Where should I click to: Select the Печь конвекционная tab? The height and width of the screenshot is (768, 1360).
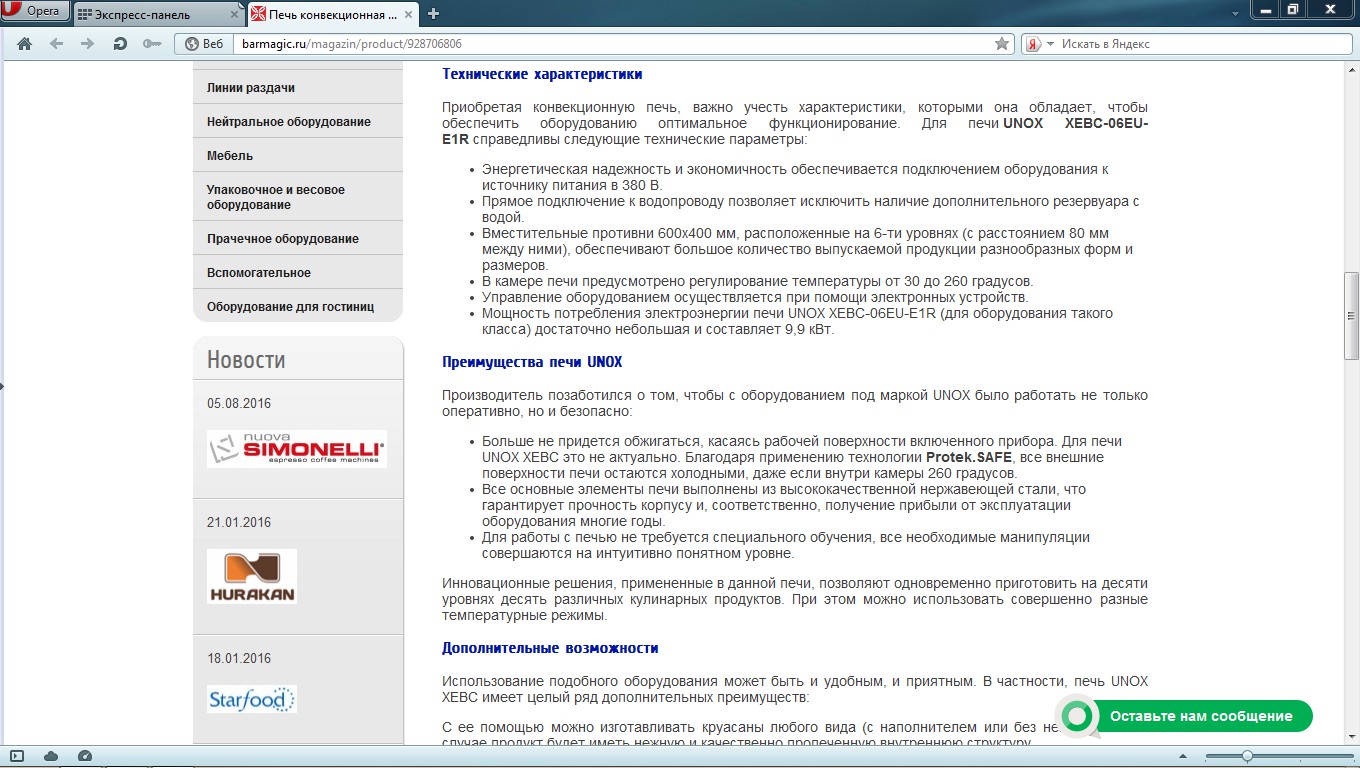(x=332, y=14)
